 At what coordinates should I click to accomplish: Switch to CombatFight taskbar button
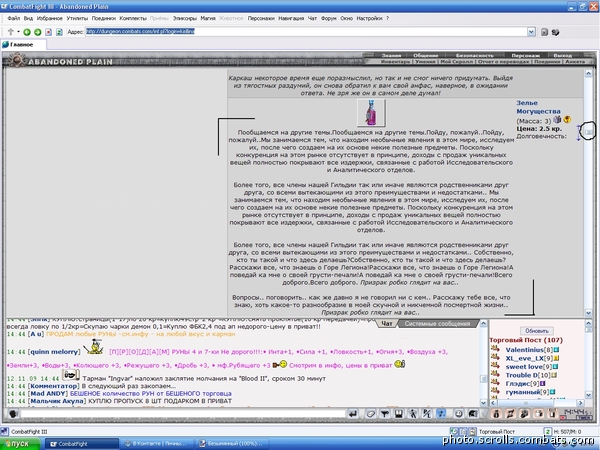click(x=82, y=444)
